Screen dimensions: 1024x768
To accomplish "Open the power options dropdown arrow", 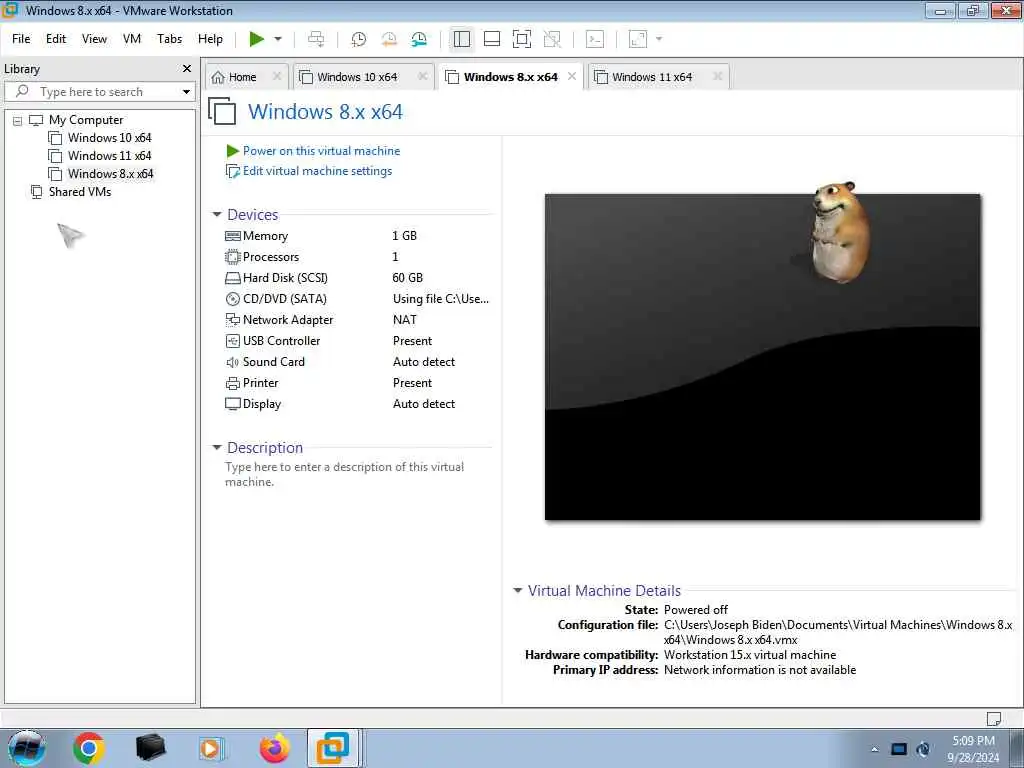I will 278,39.
